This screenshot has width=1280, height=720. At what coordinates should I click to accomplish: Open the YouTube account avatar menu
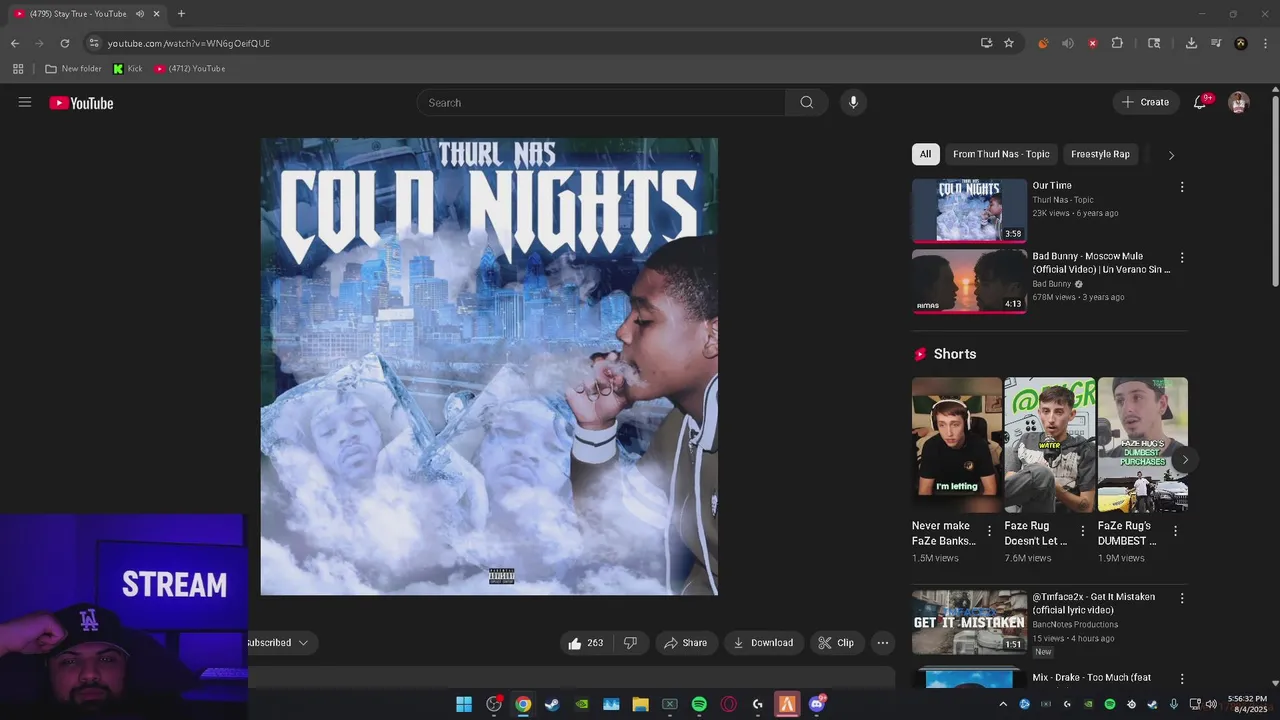tap(1239, 102)
